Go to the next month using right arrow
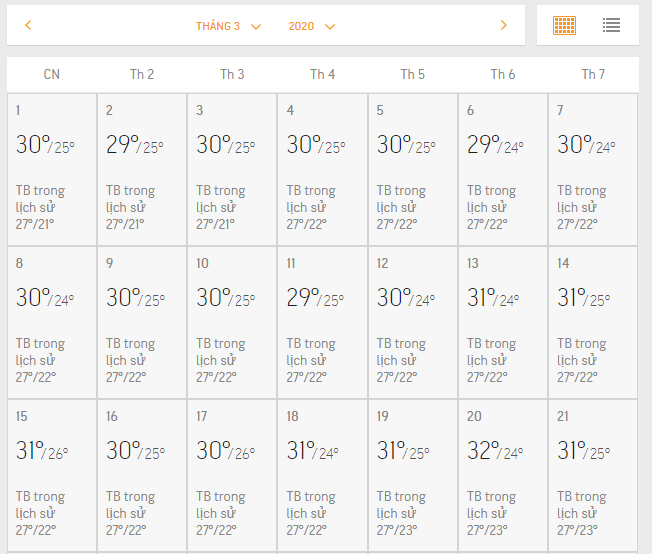 coord(504,25)
